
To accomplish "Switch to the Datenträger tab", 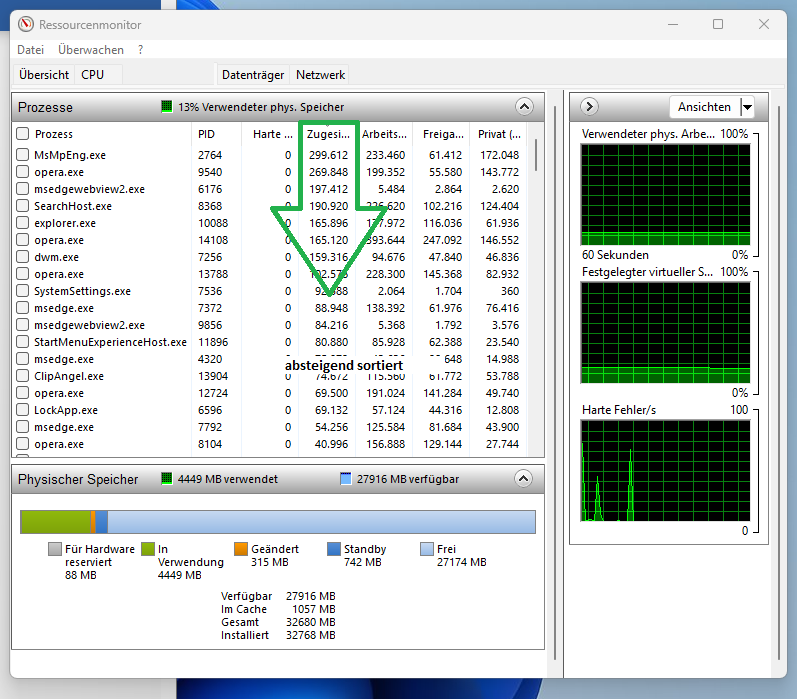I will click(253, 75).
